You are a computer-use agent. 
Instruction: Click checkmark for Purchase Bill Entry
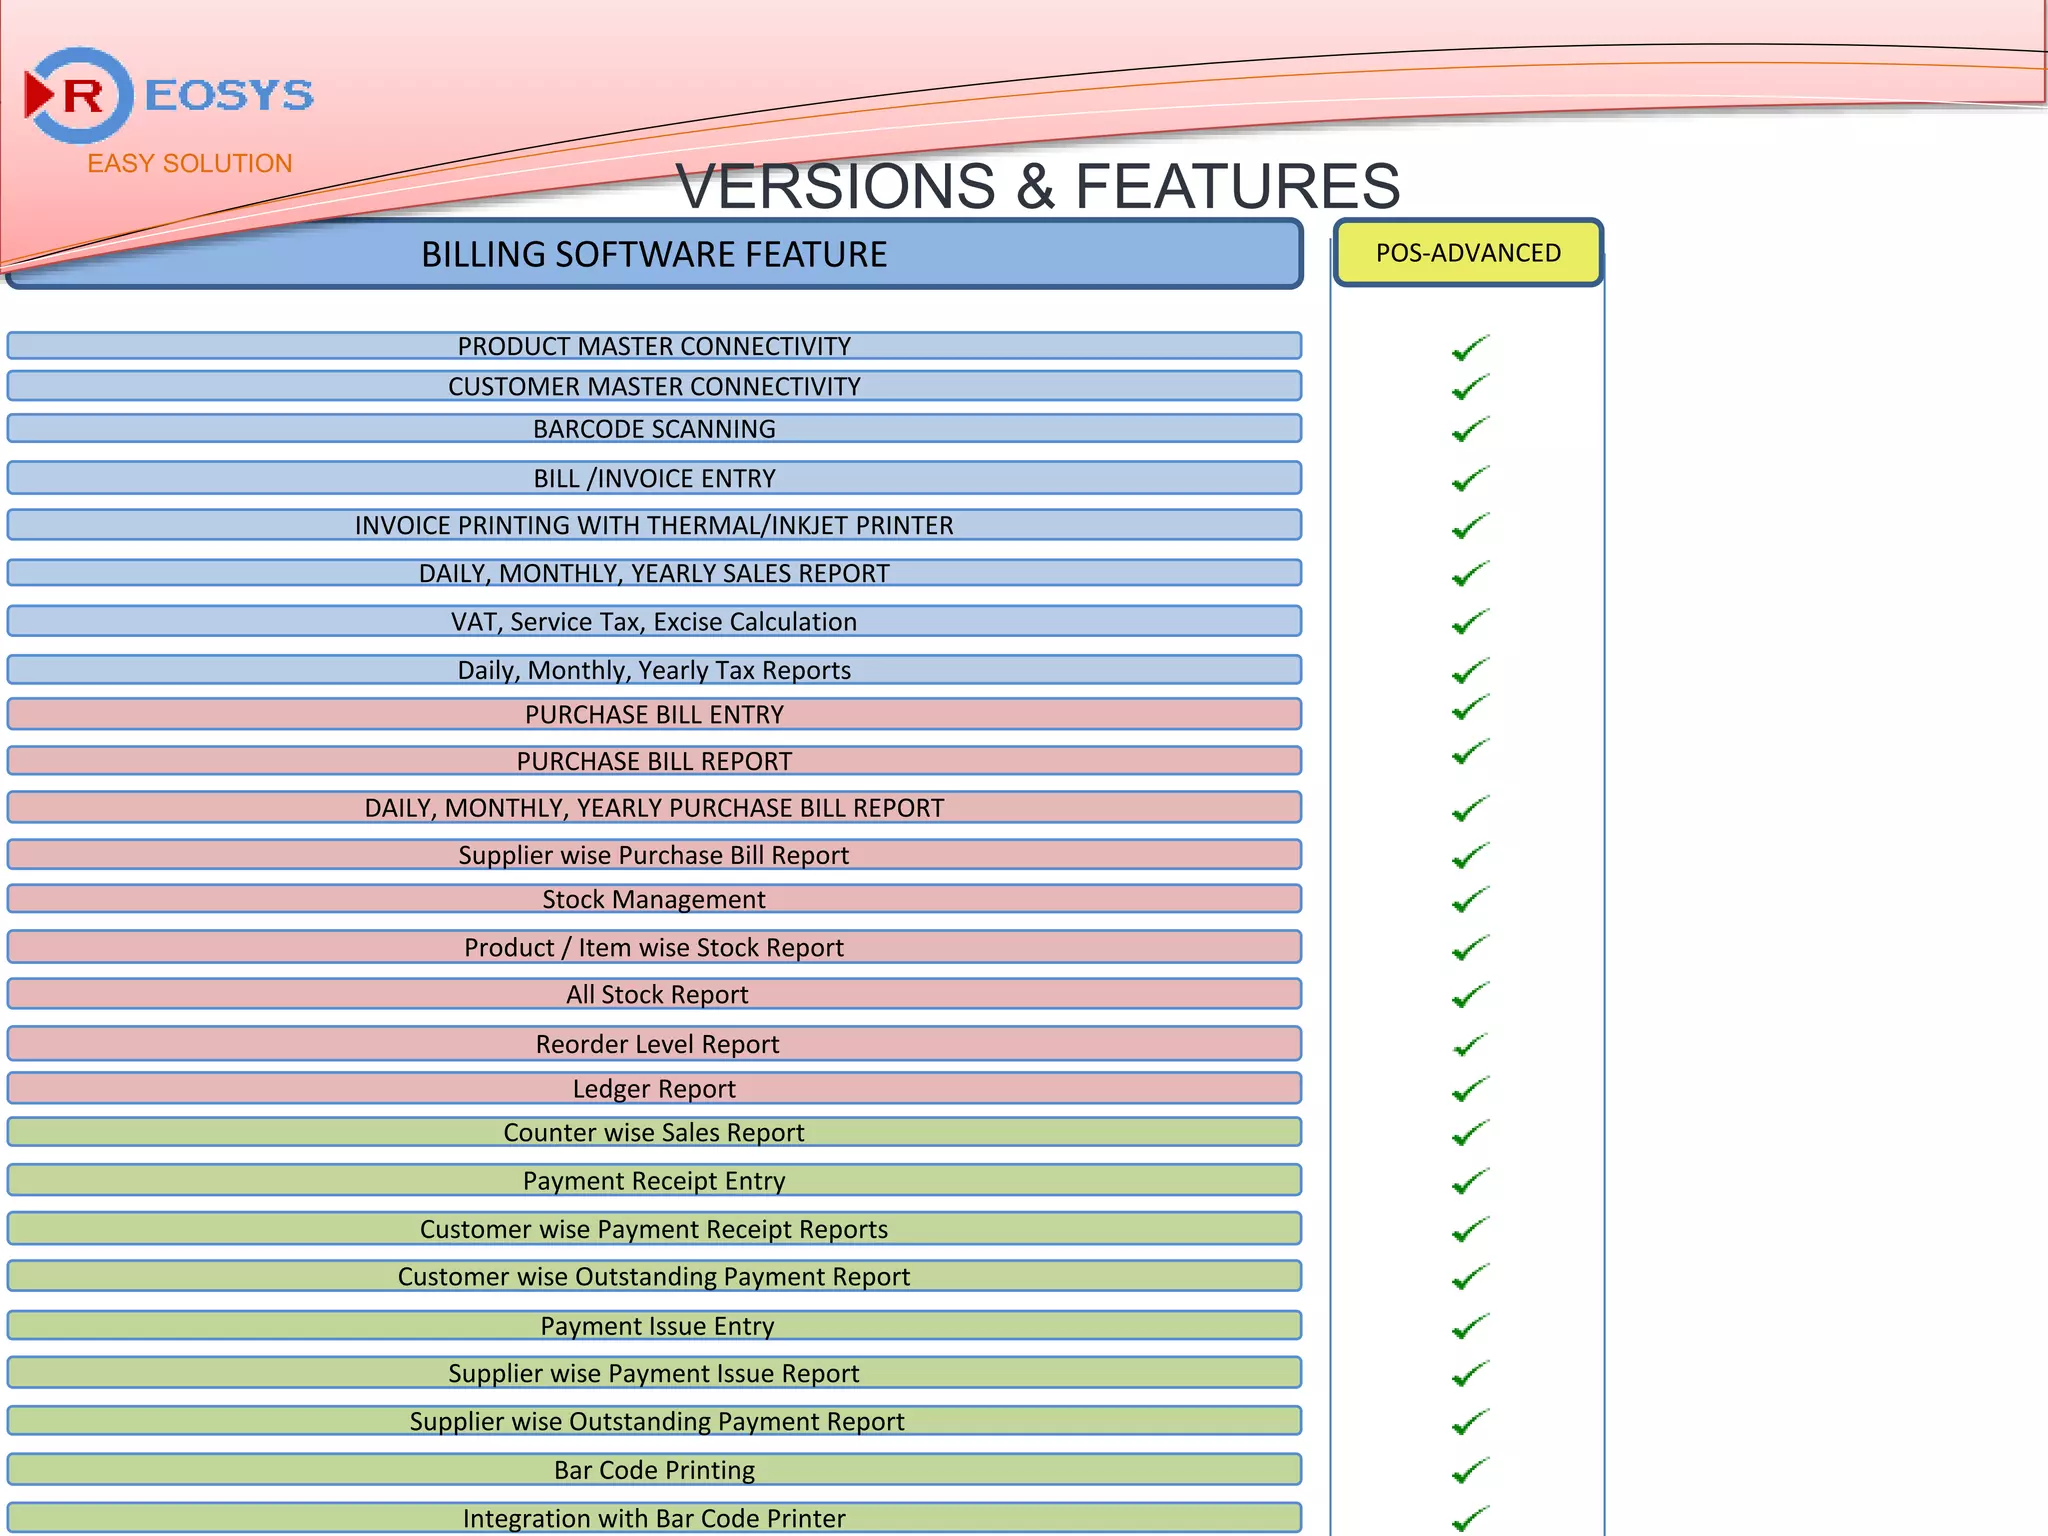1469,708
